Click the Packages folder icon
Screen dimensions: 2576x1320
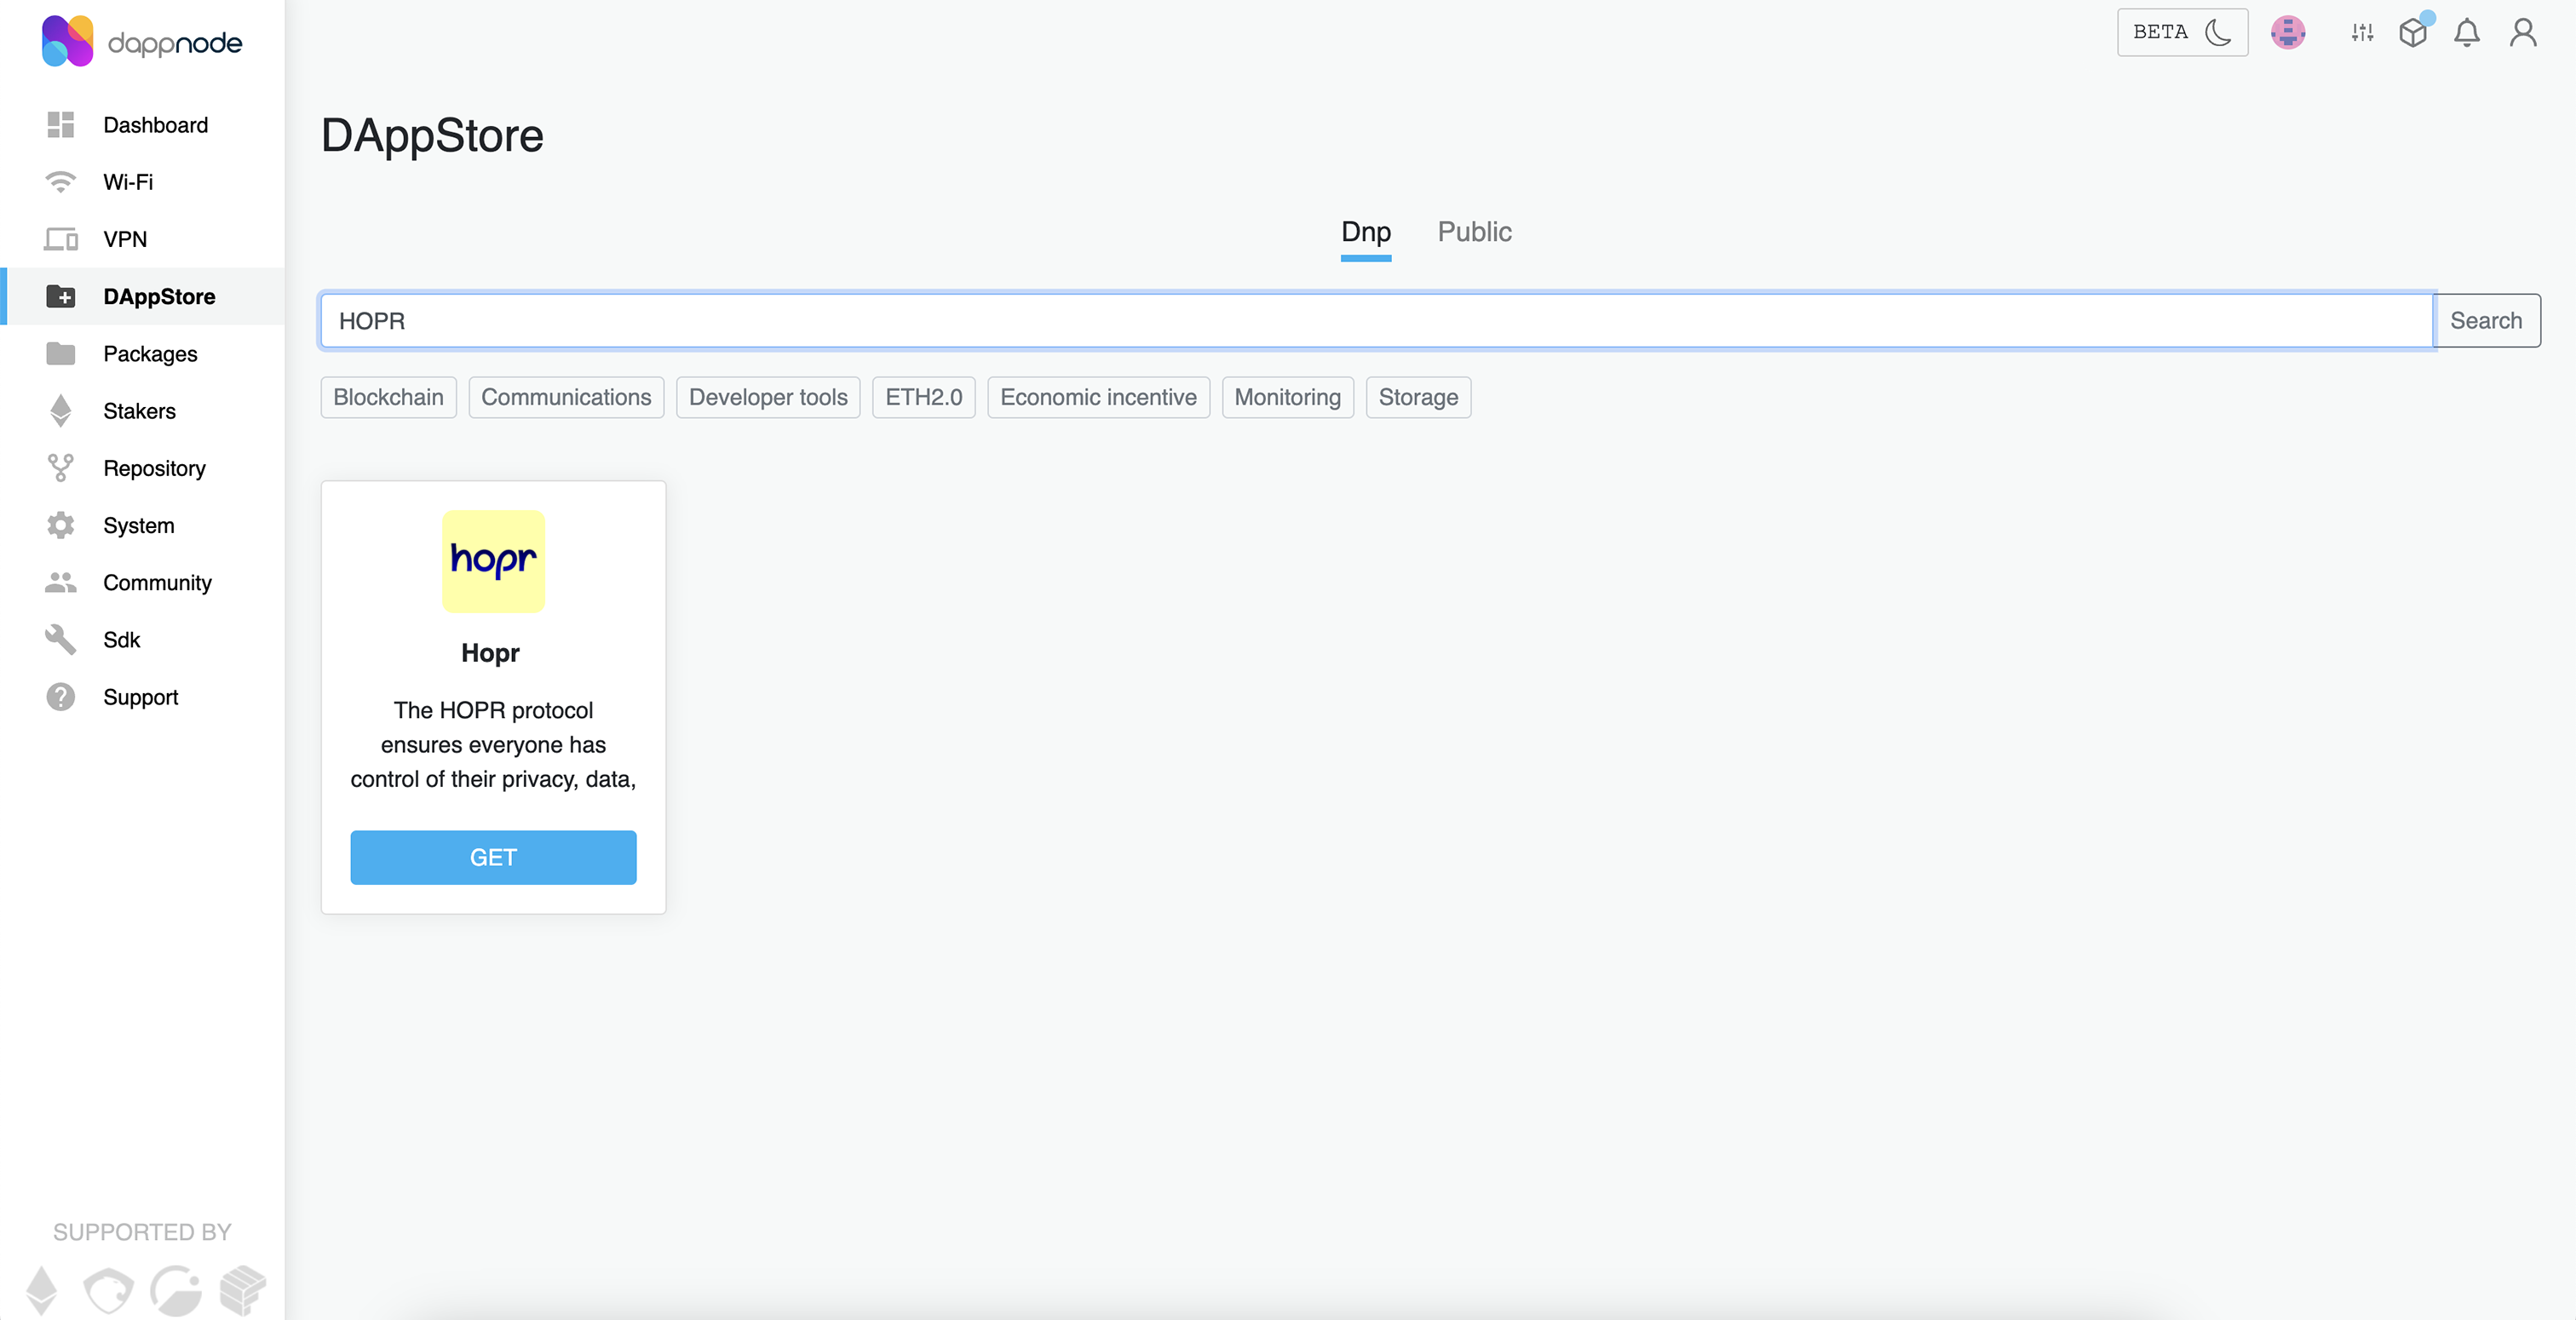(x=60, y=353)
